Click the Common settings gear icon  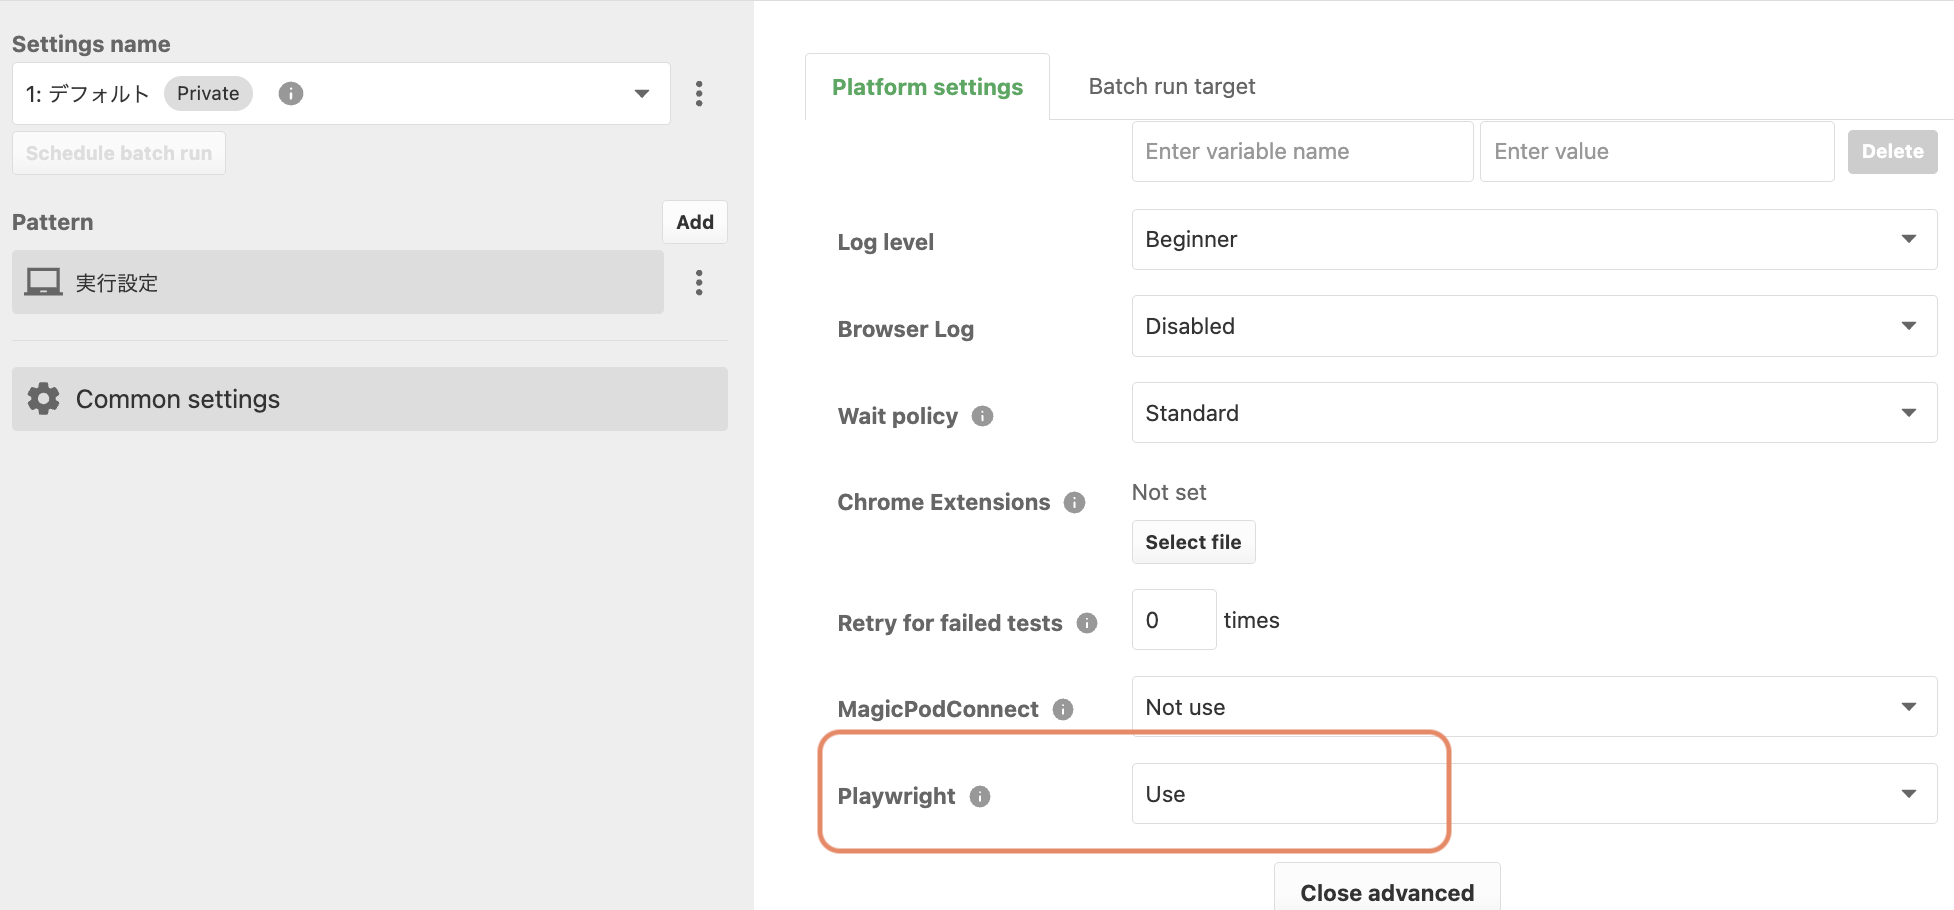click(43, 399)
